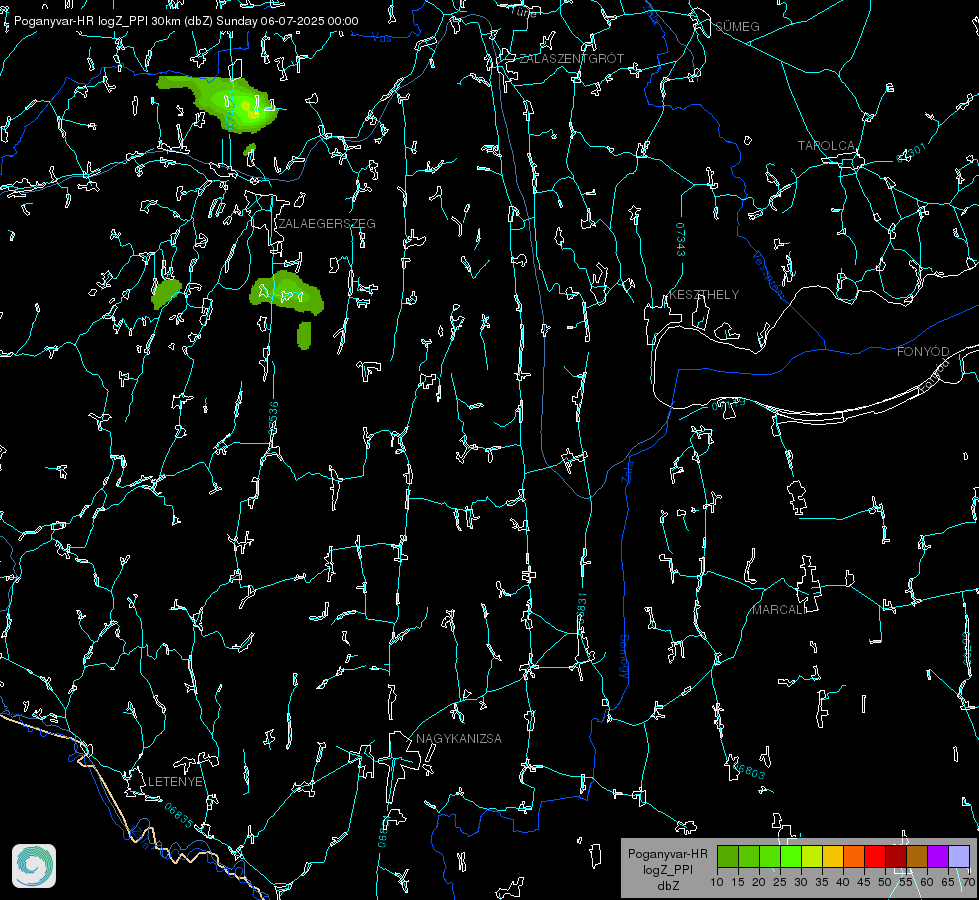Click the '10' tick value on the legend
This screenshot has height=900, width=979.
click(x=717, y=882)
